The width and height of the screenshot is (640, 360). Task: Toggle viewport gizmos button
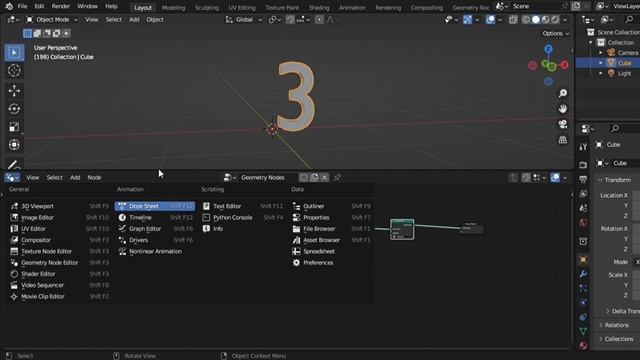pos(467,20)
